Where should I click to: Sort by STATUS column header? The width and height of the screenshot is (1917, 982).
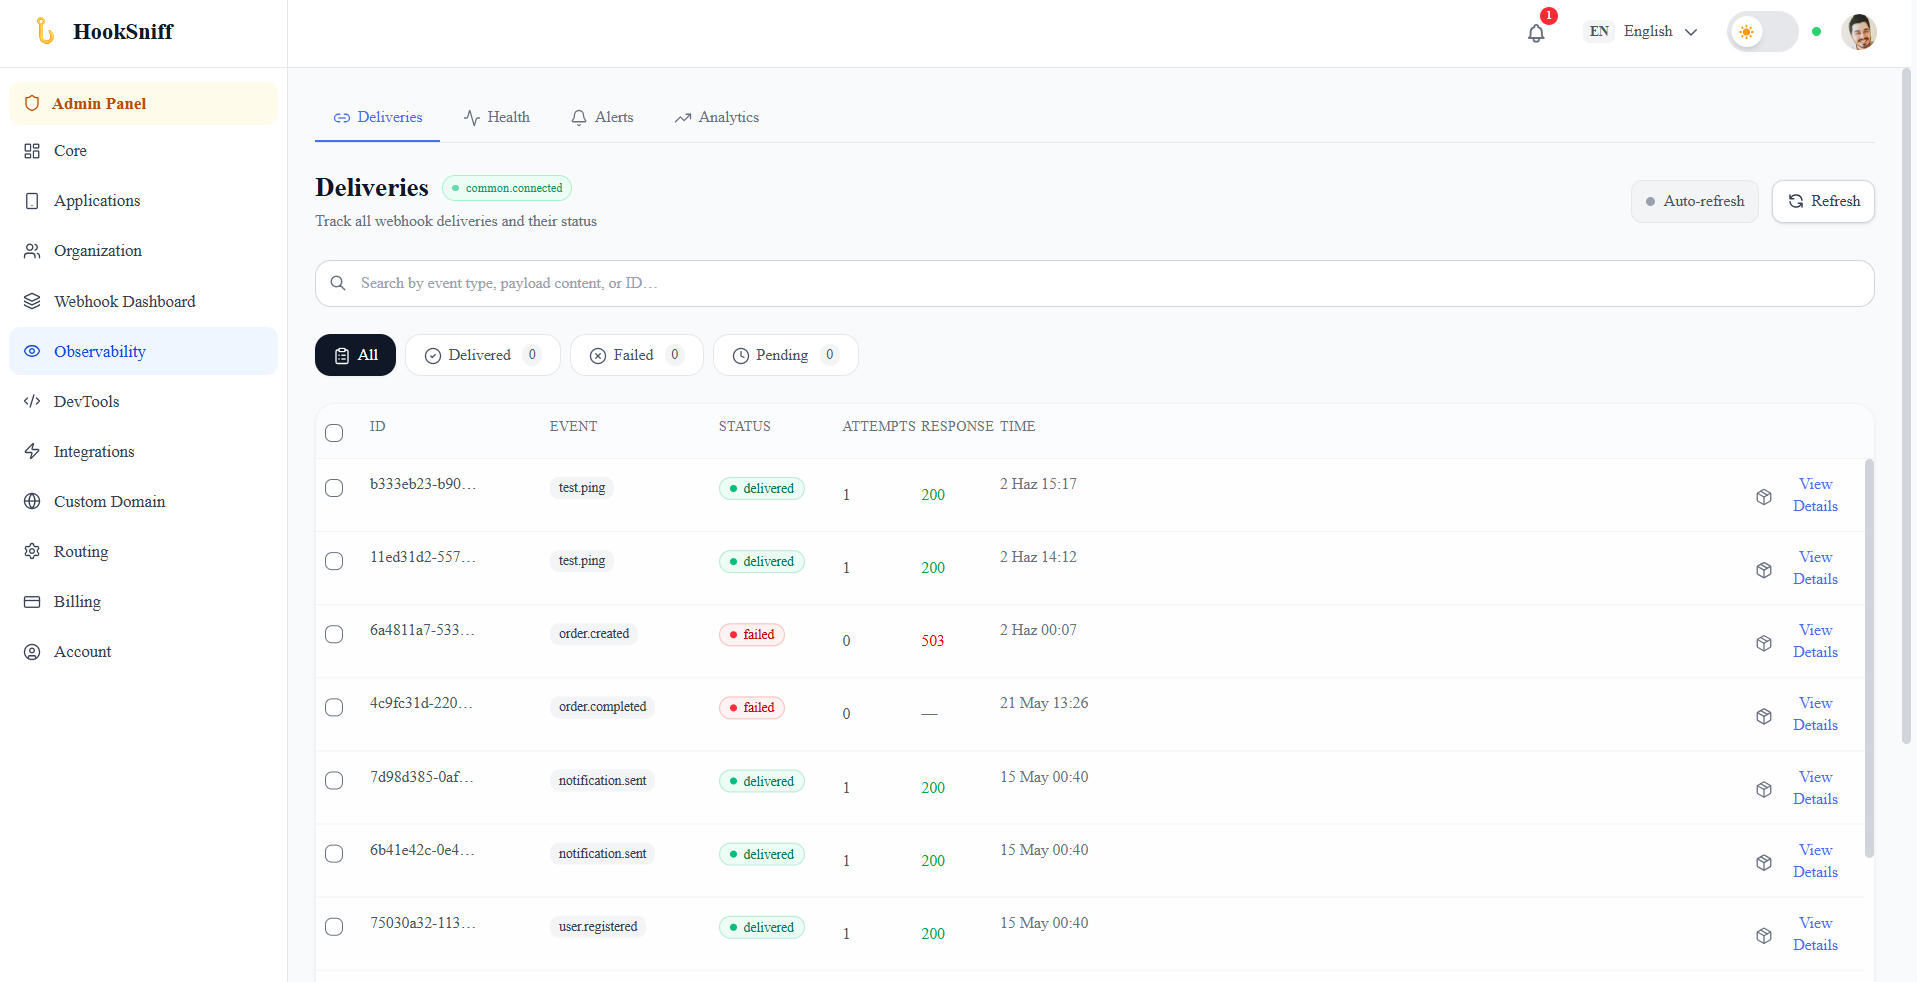tap(745, 426)
